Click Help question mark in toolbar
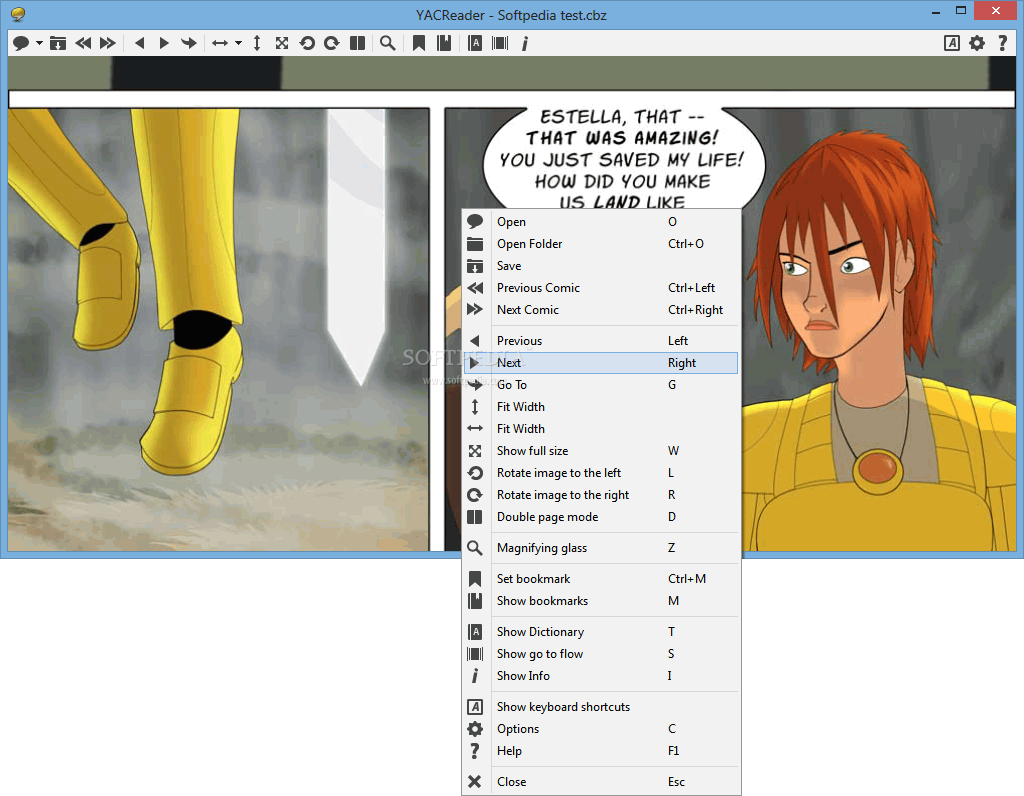The image size is (1024, 796). 1002,43
